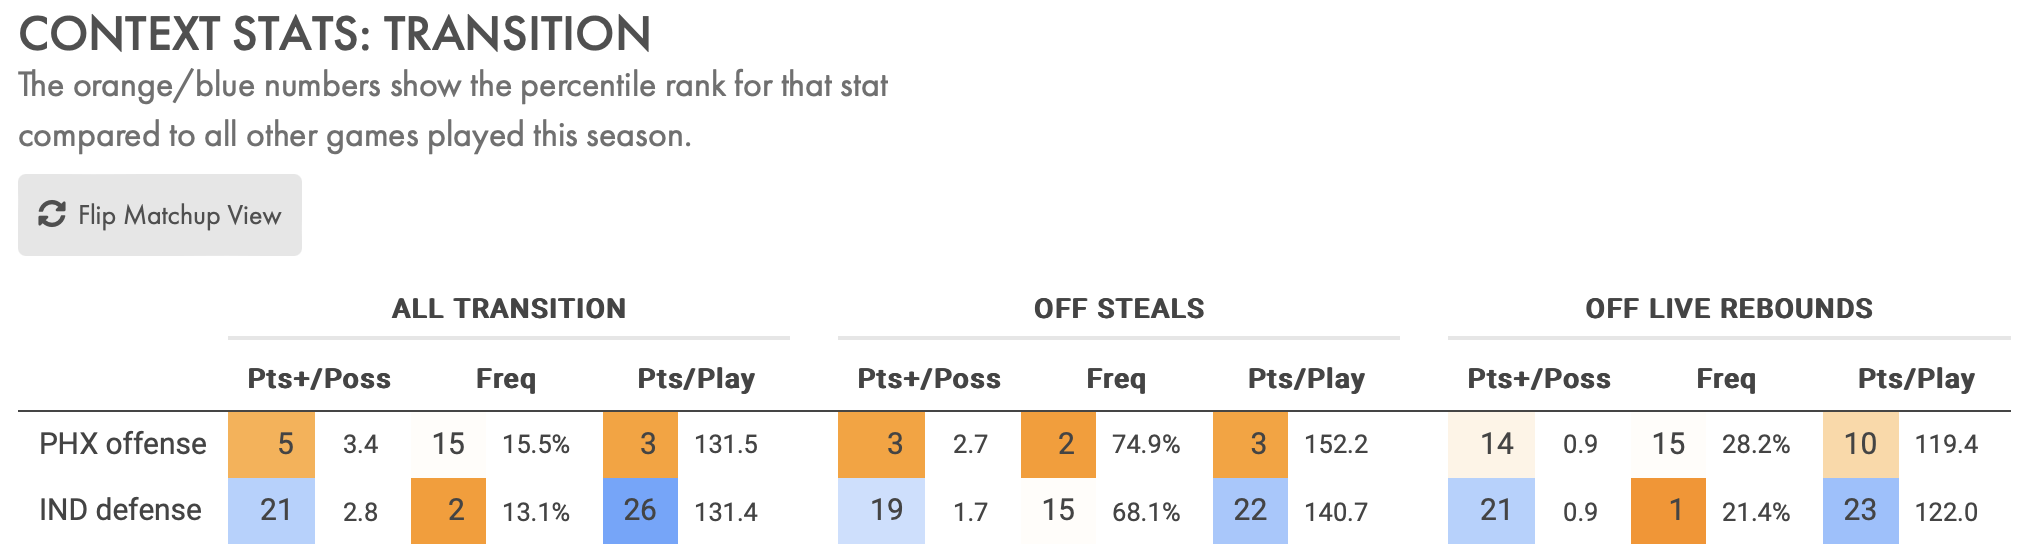Click orange percentile 5 cell for PHX offense
This screenshot has height=554, width=2038.
click(x=271, y=444)
